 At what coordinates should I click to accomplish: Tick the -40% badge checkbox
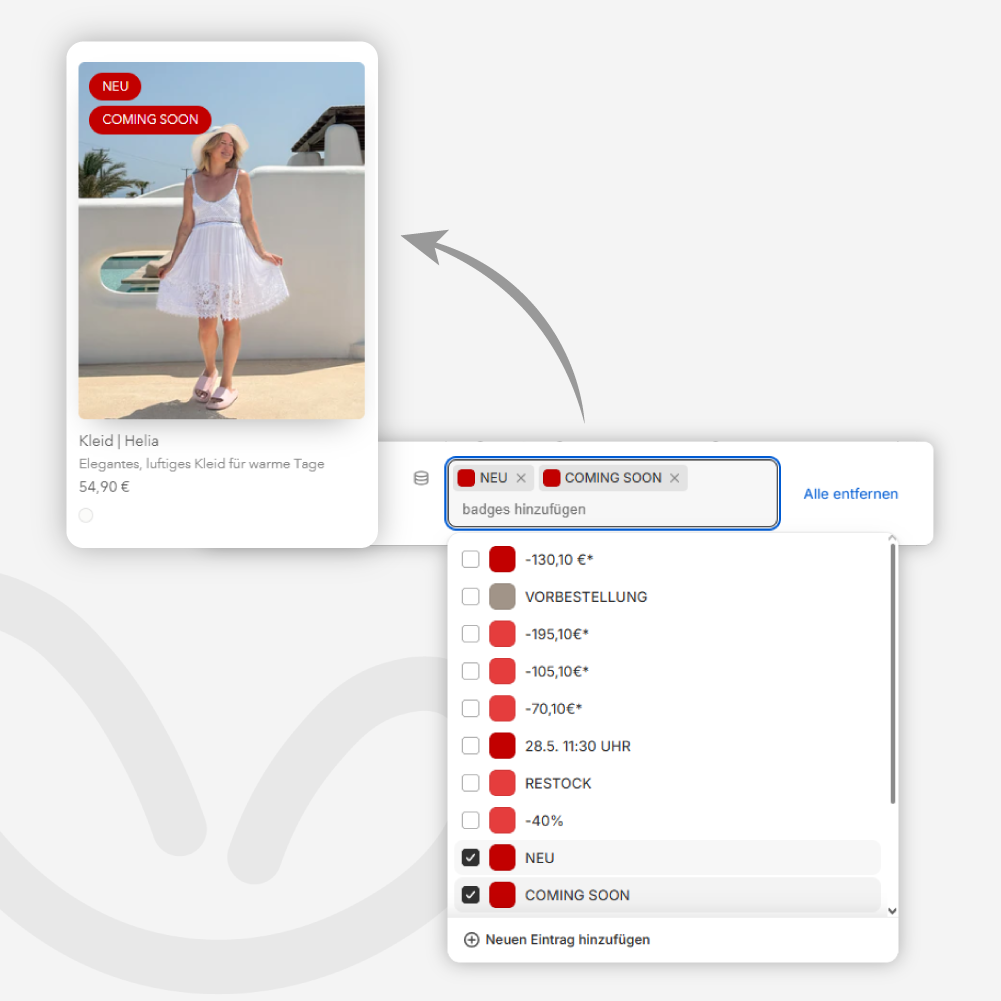470,820
